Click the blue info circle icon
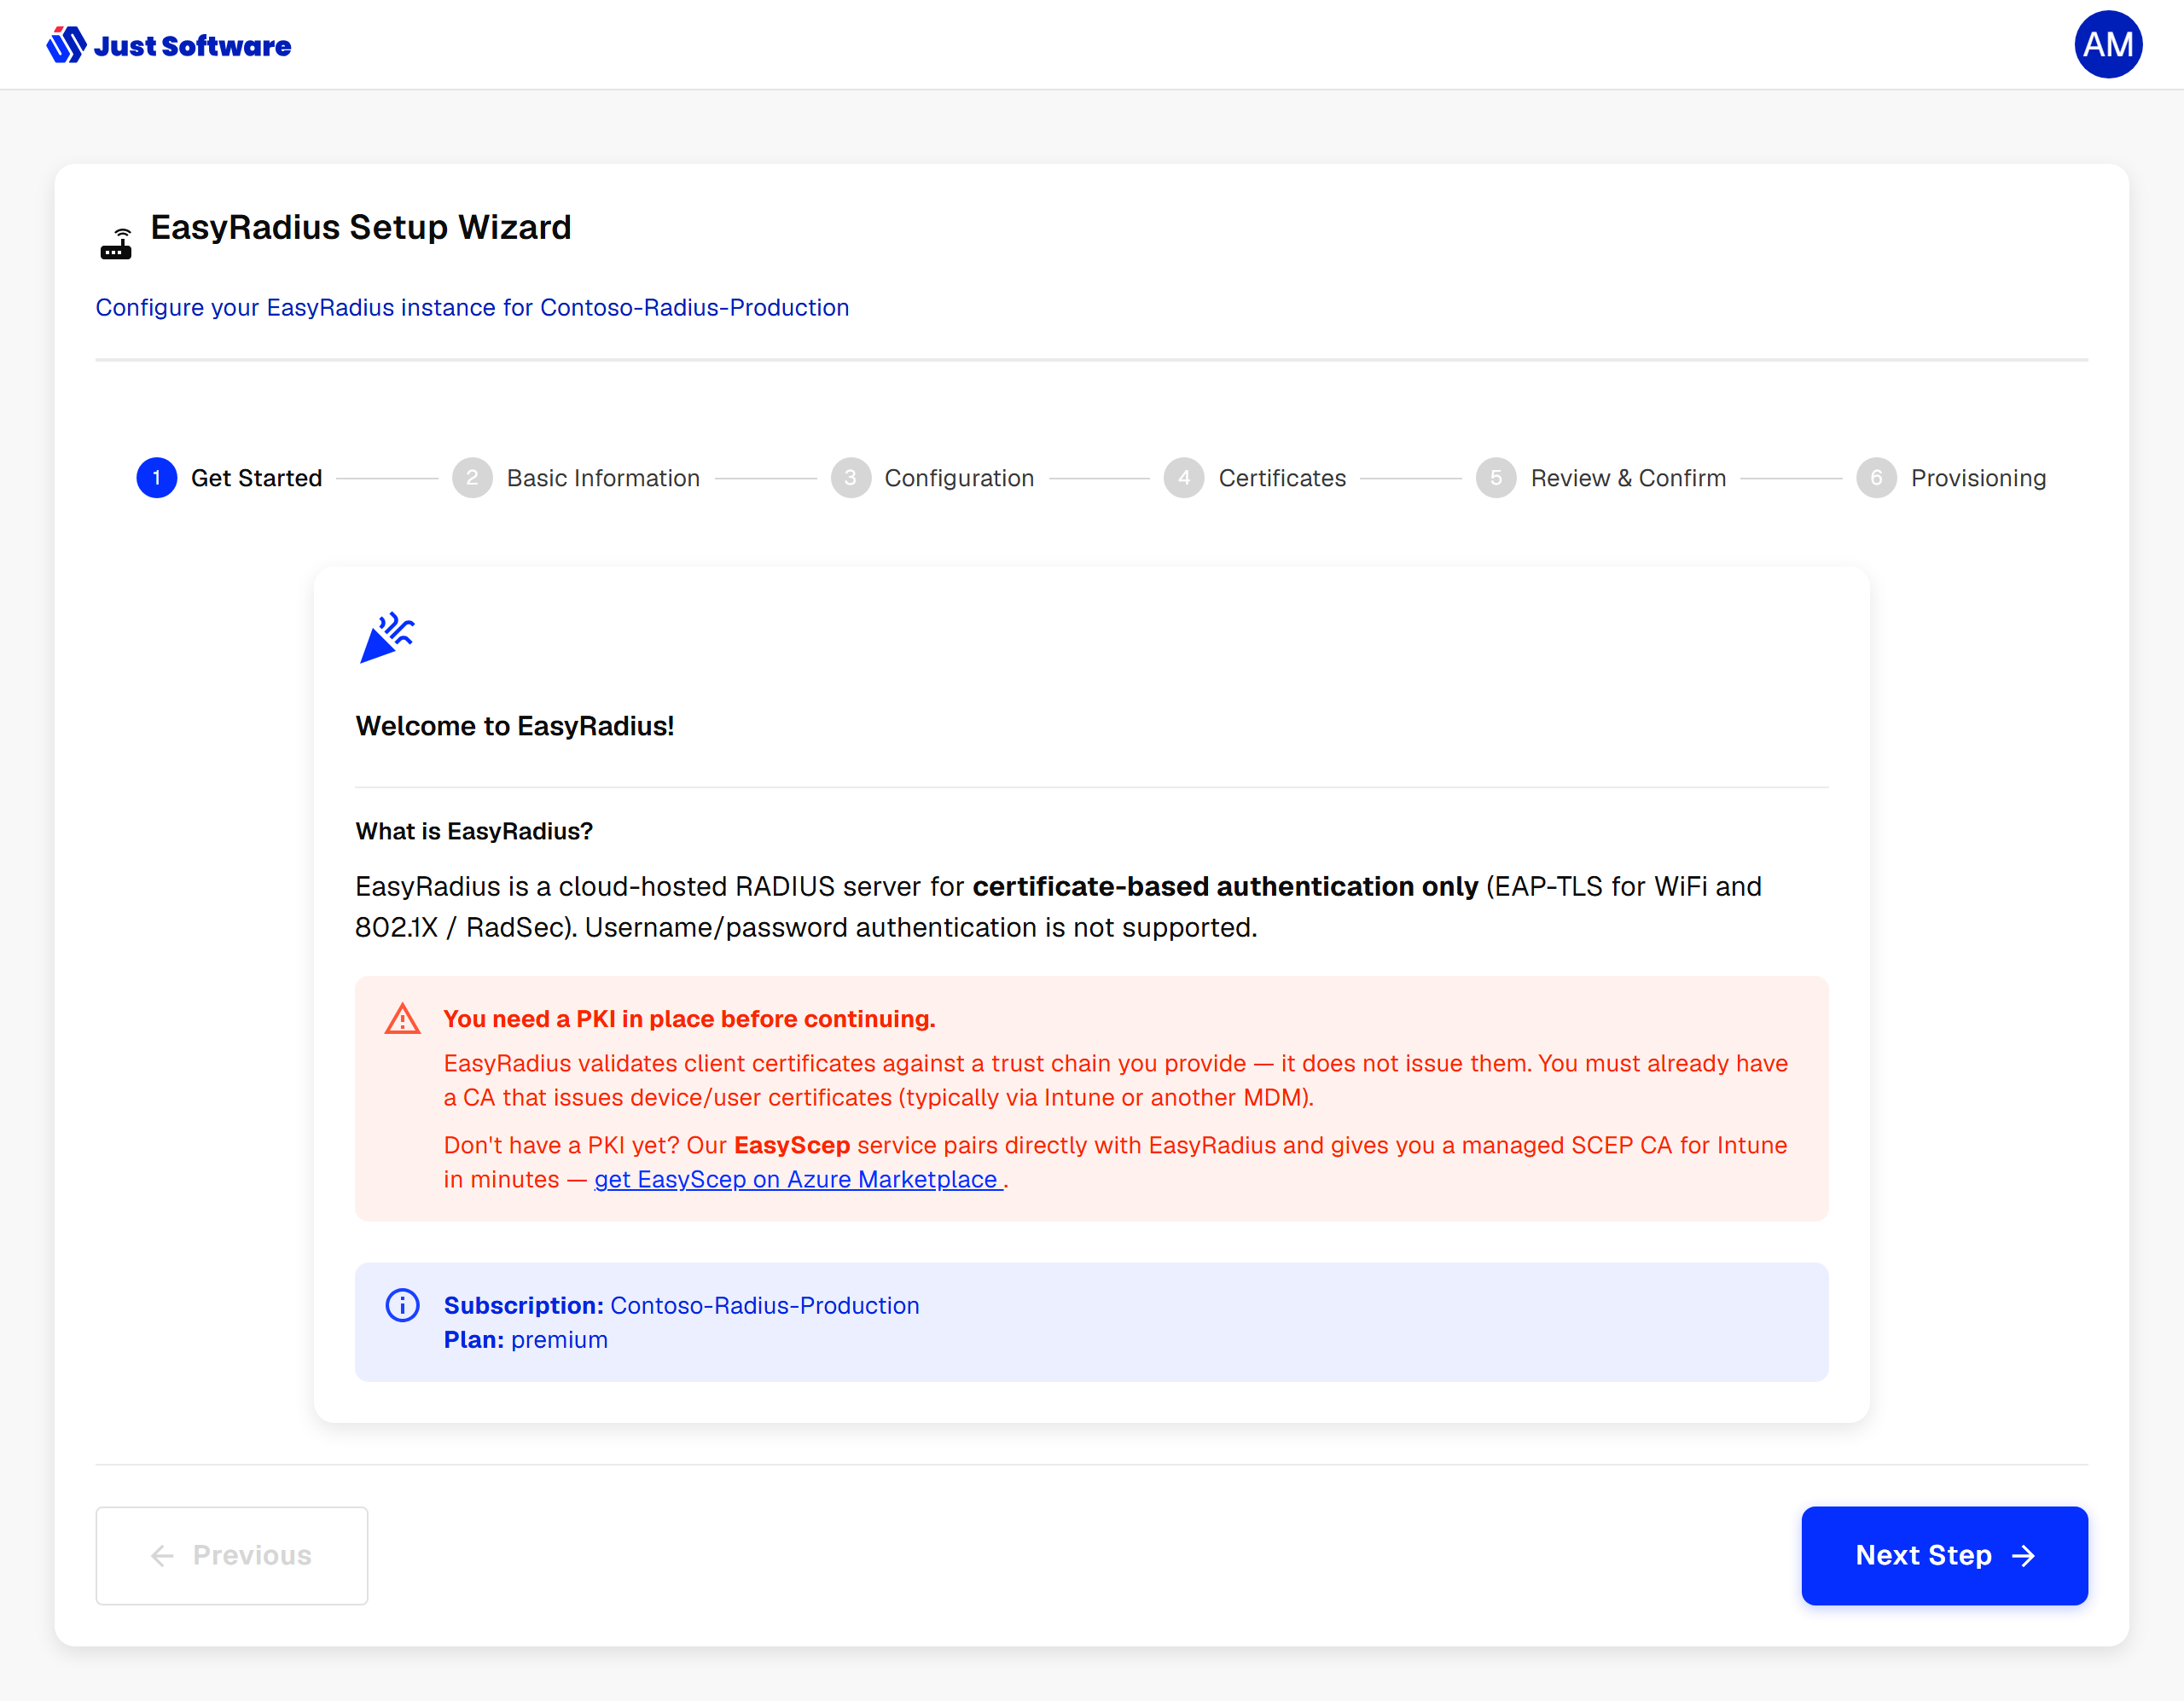Viewport: 2184px width, 1701px height. click(402, 1305)
